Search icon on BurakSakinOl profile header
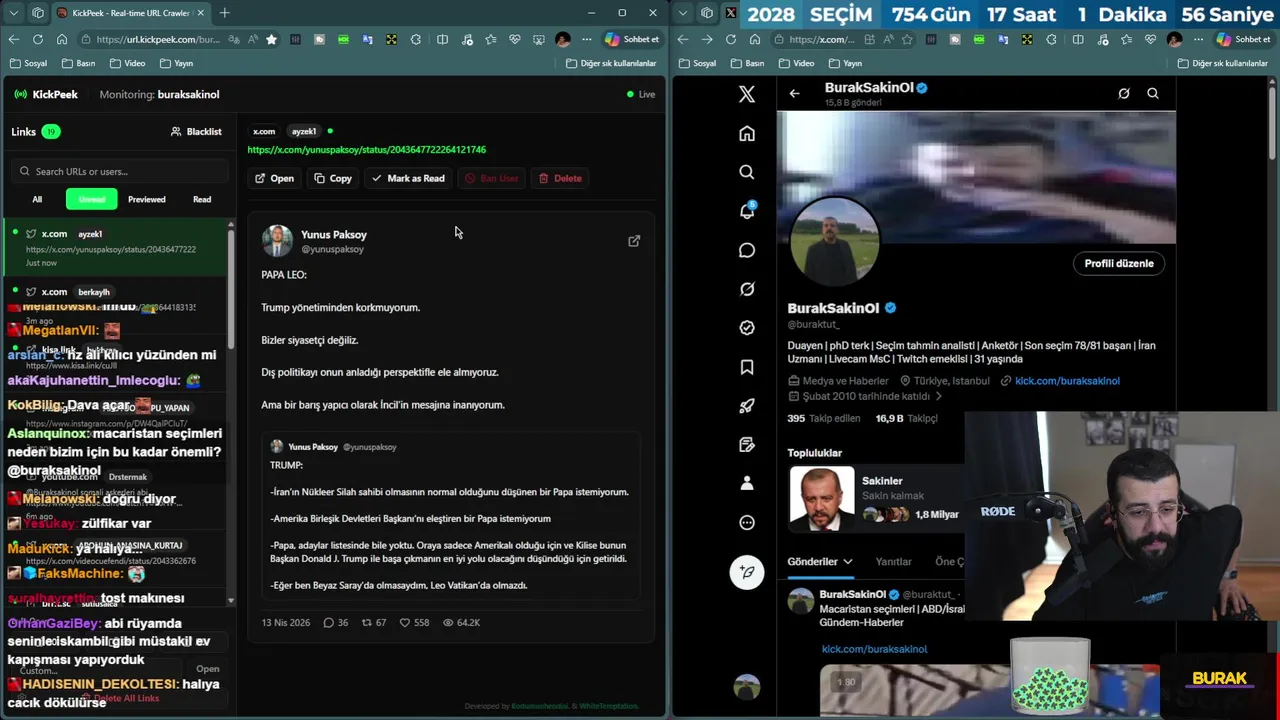 coord(1153,93)
